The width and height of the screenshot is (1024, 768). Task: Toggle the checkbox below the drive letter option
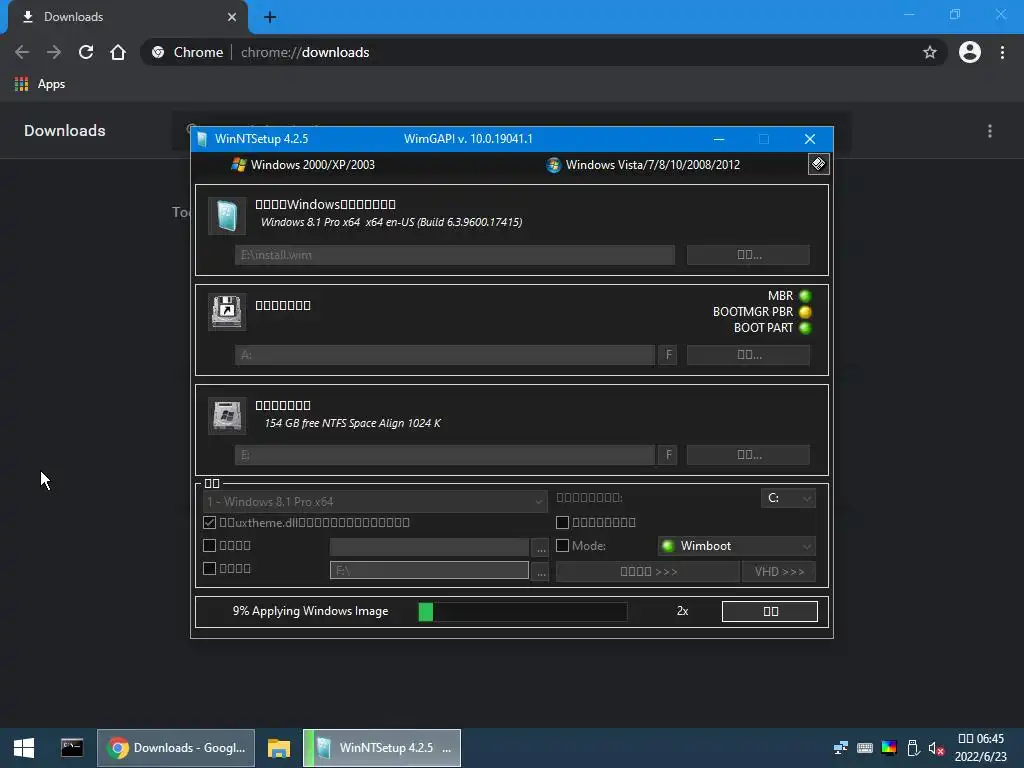[562, 522]
